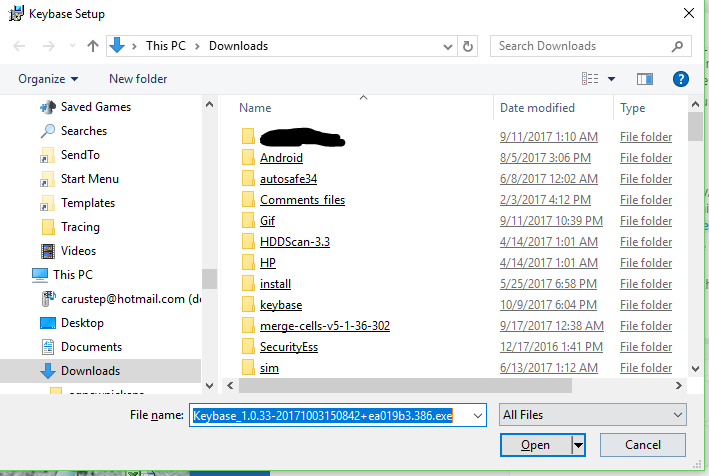The height and width of the screenshot is (476, 709).
Task: Sort by Date modified column header
Action: (x=537, y=108)
